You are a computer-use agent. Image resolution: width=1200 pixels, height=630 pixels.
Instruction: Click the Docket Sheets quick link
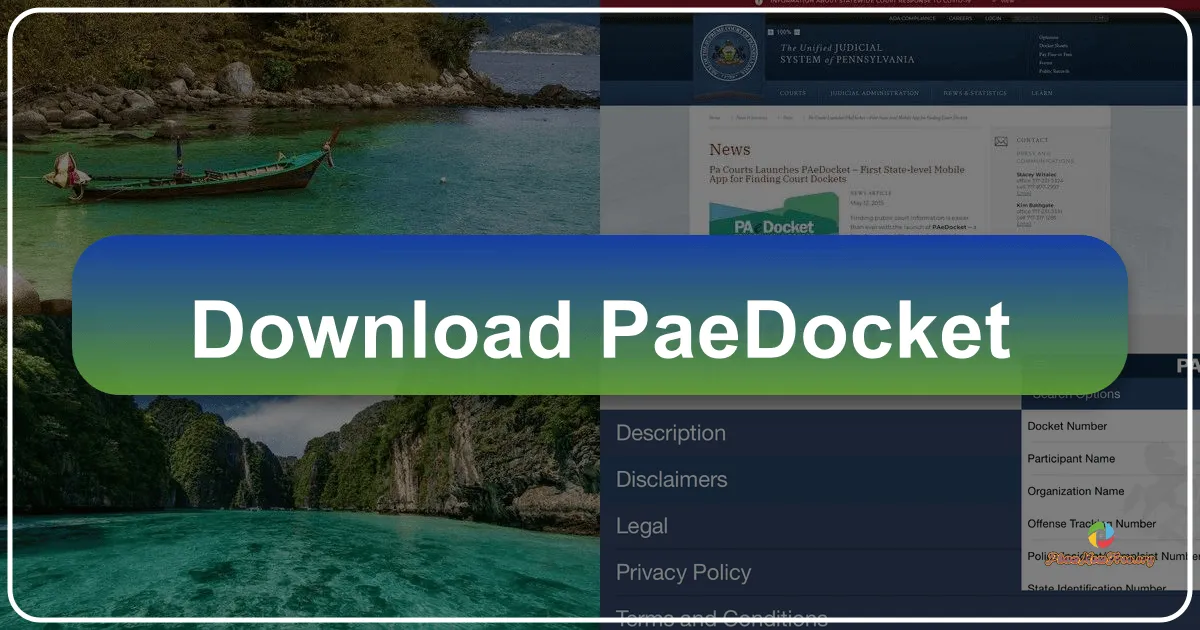pos(1052,45)
